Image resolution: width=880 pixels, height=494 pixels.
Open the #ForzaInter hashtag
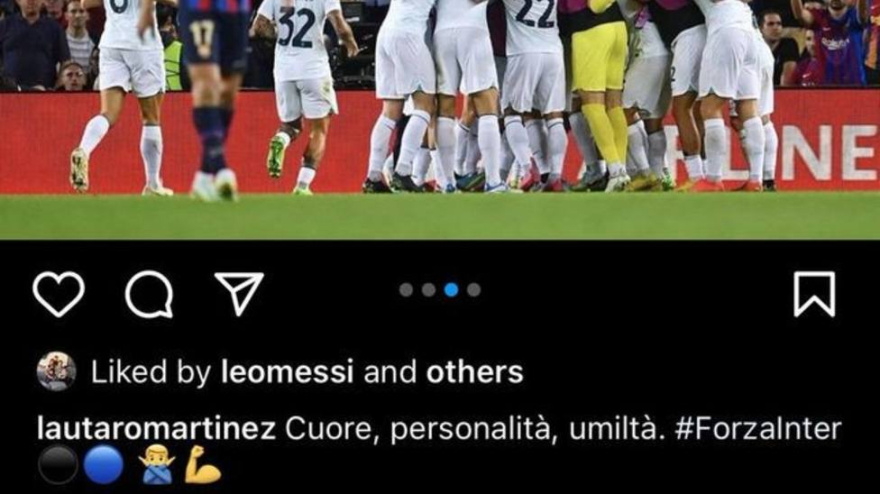click(758, 429)
